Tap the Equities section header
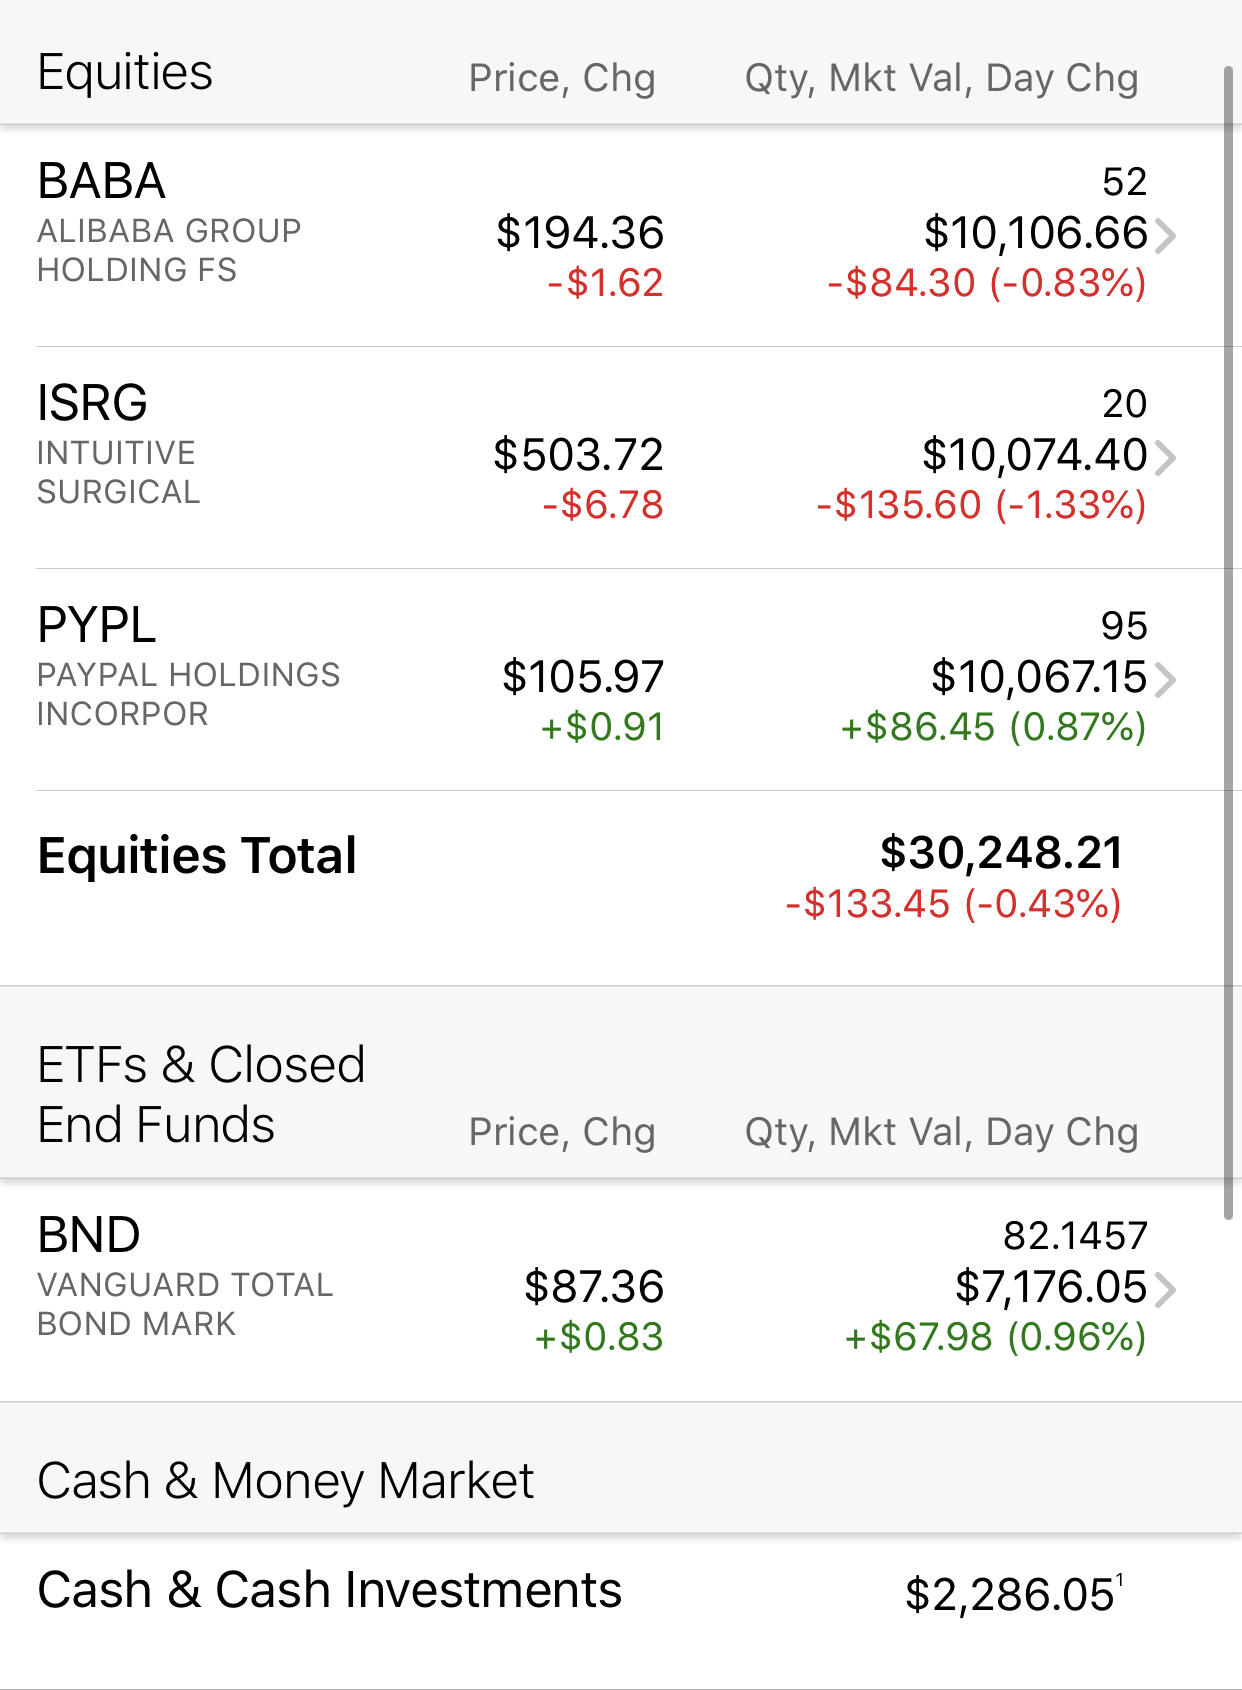The width and height of the screenshot is (1242, 1690). click(x=125, y=72)
